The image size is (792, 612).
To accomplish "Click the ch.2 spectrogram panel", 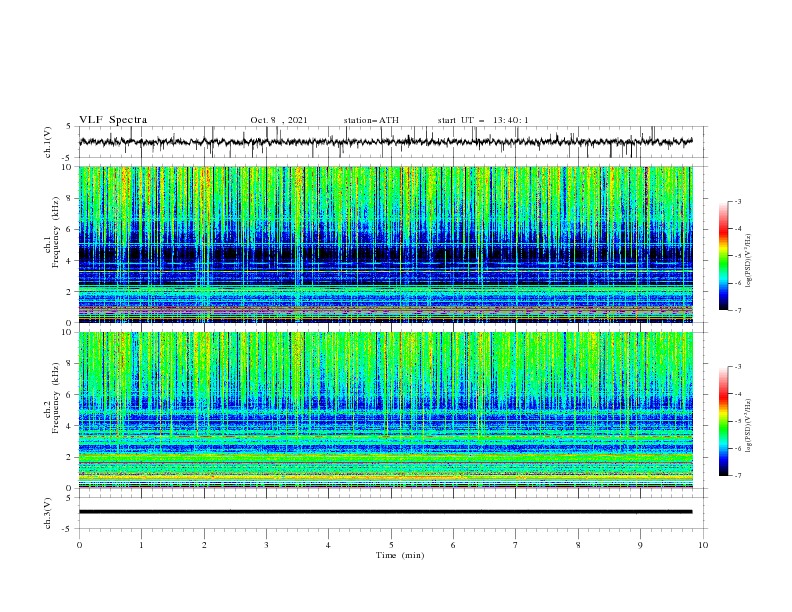I will click(x=386, y=410).
